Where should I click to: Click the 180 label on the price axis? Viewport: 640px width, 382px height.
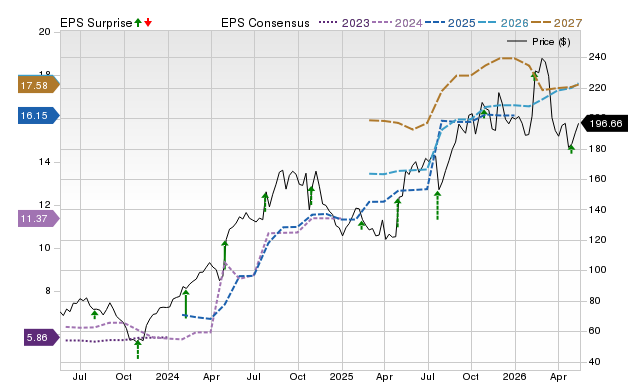tap(597, 149)
